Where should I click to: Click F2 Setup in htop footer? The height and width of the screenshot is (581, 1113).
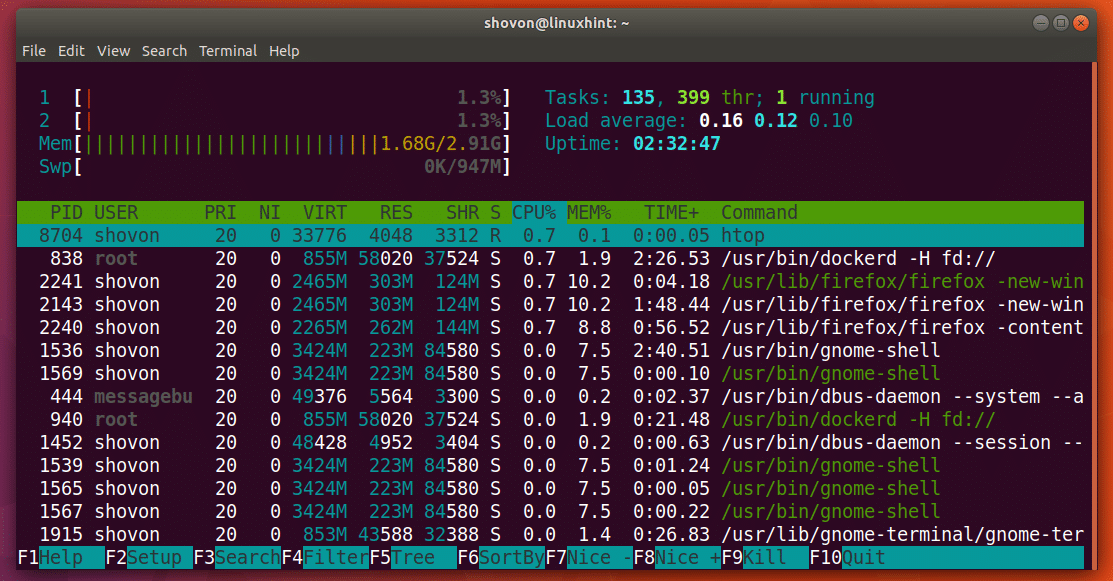[149, 558]
